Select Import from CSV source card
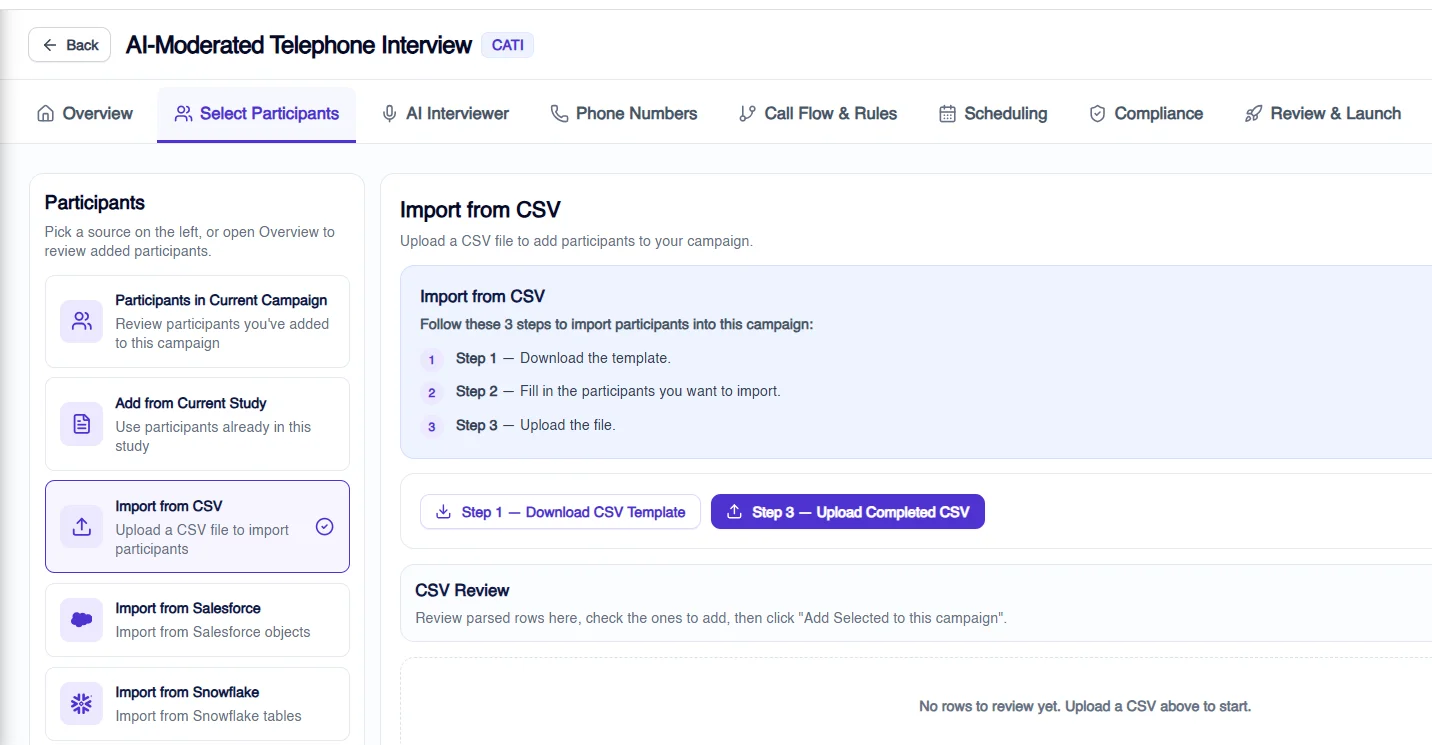 (x=197, y=527)
